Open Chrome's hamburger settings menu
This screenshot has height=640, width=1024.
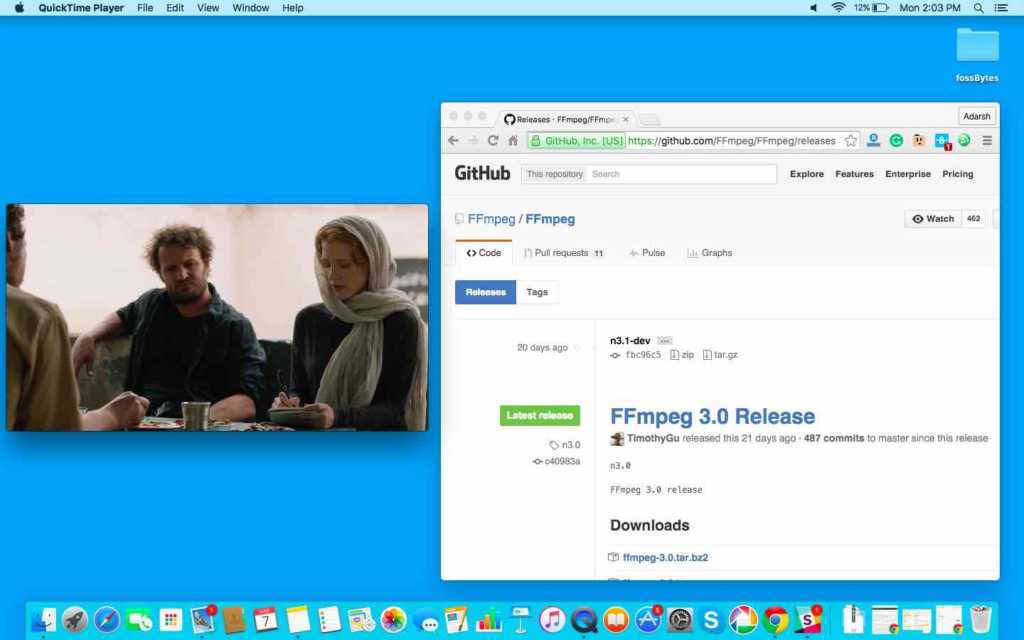coord(987,140)
